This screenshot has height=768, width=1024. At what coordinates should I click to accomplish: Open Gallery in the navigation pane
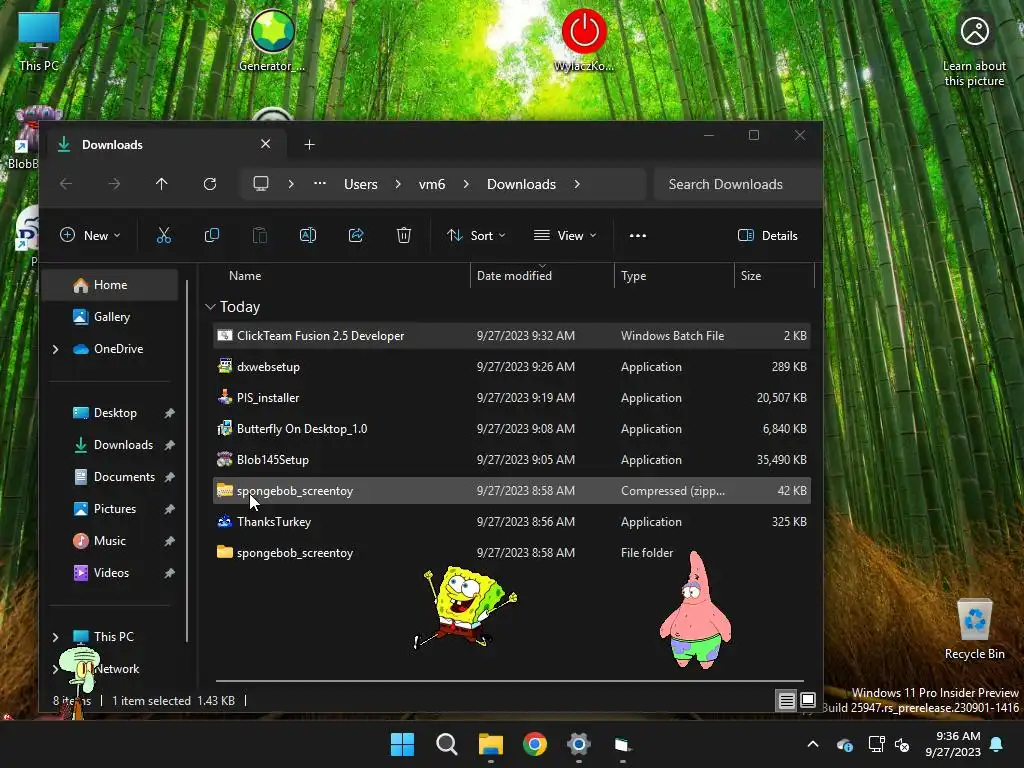110,317
